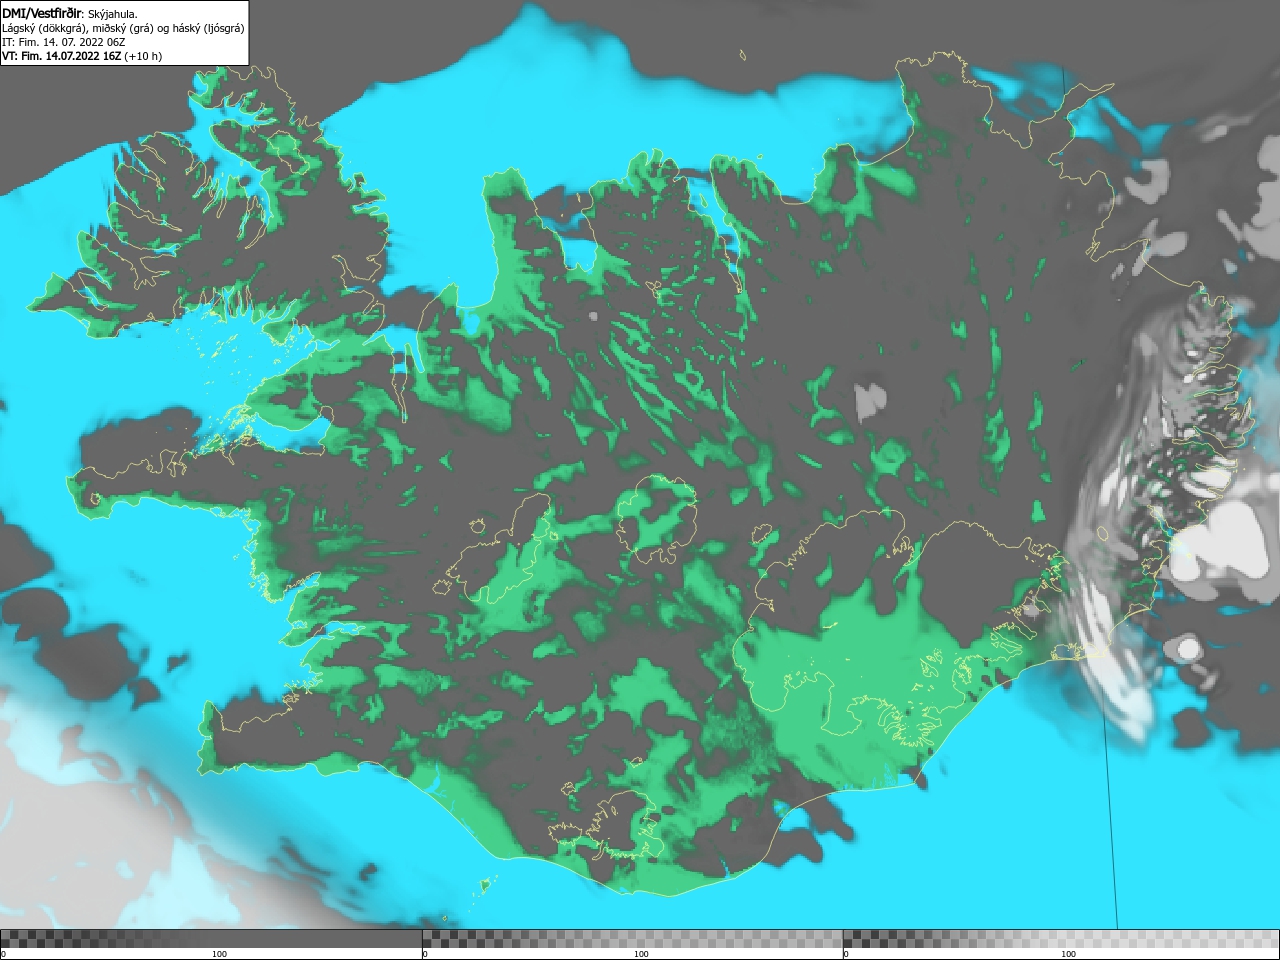This screenshot has width=1280, height=960.
Task: Click the medium grey mid-cloud colour scale bar
Action: tap(632, 939)
